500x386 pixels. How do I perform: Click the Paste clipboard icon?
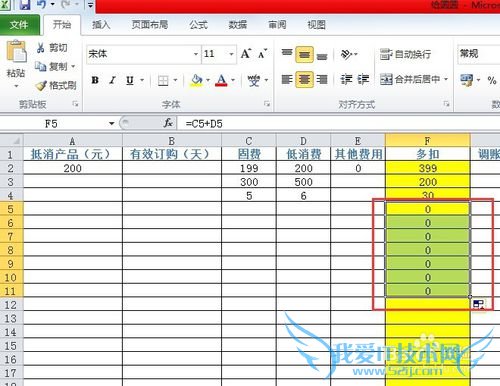coord(16,51)
